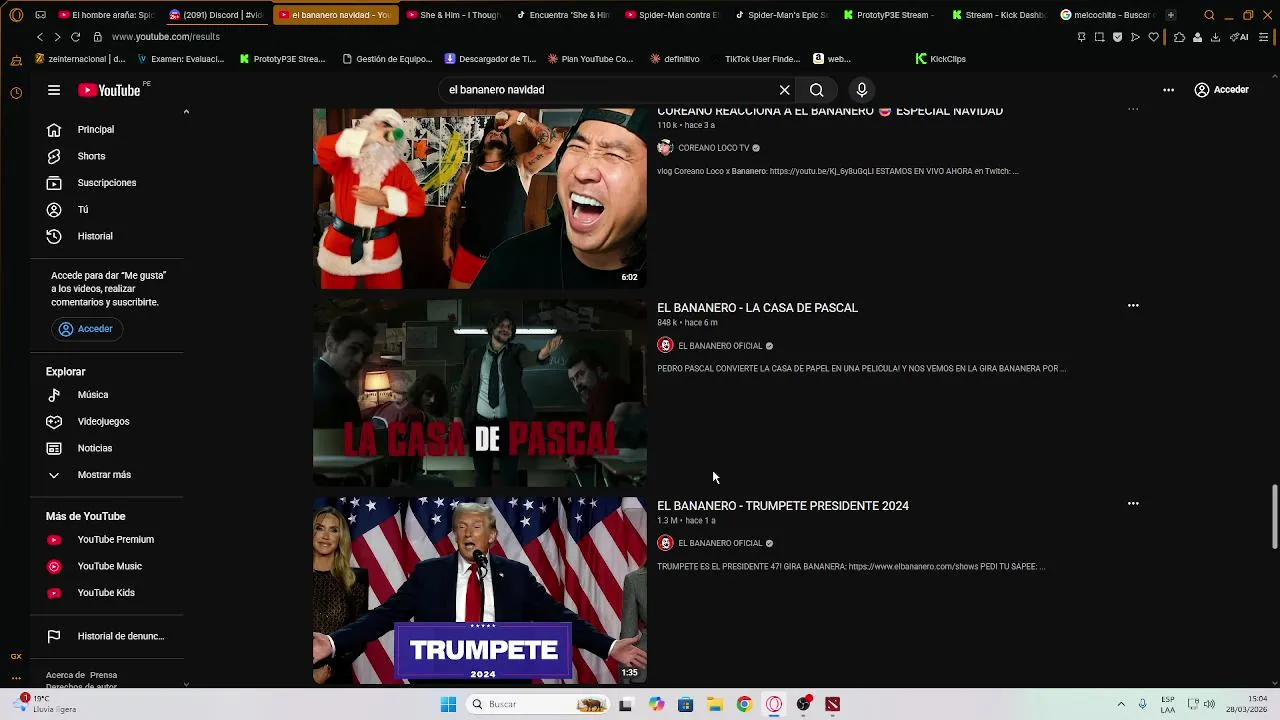Switch to the Discord browser tab
The width and height of the screenshot is (1280, 720).
[x=216, y=15]
